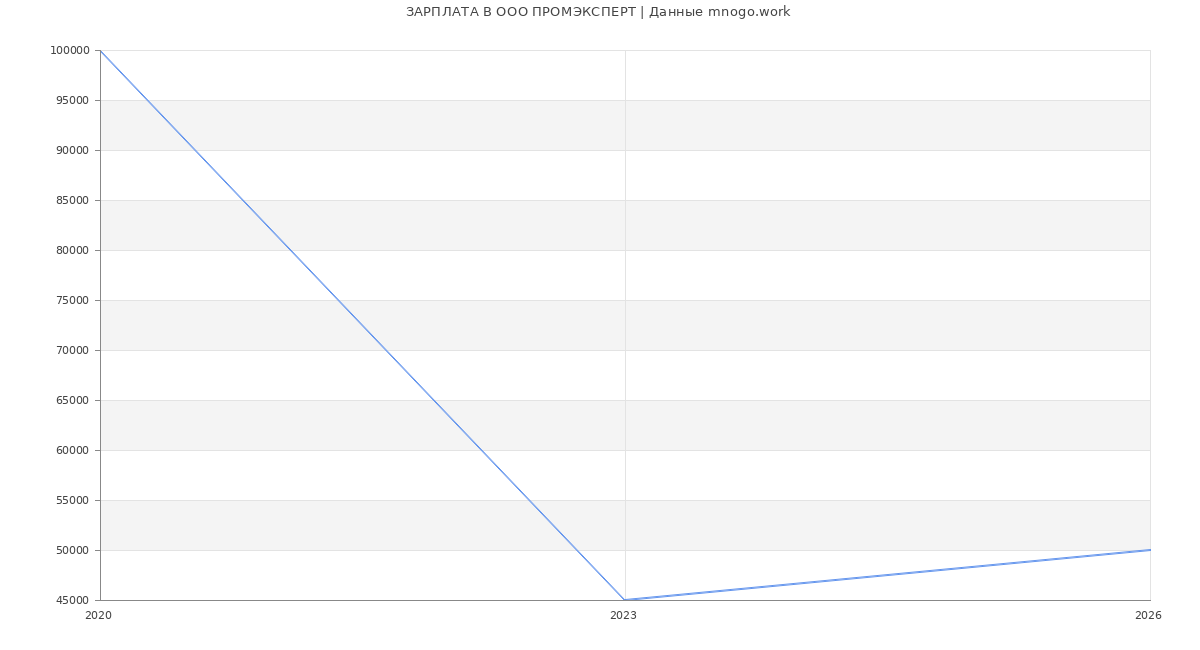
Task: Select the 90000 y-axis label
Action: (x=71, y=150)
